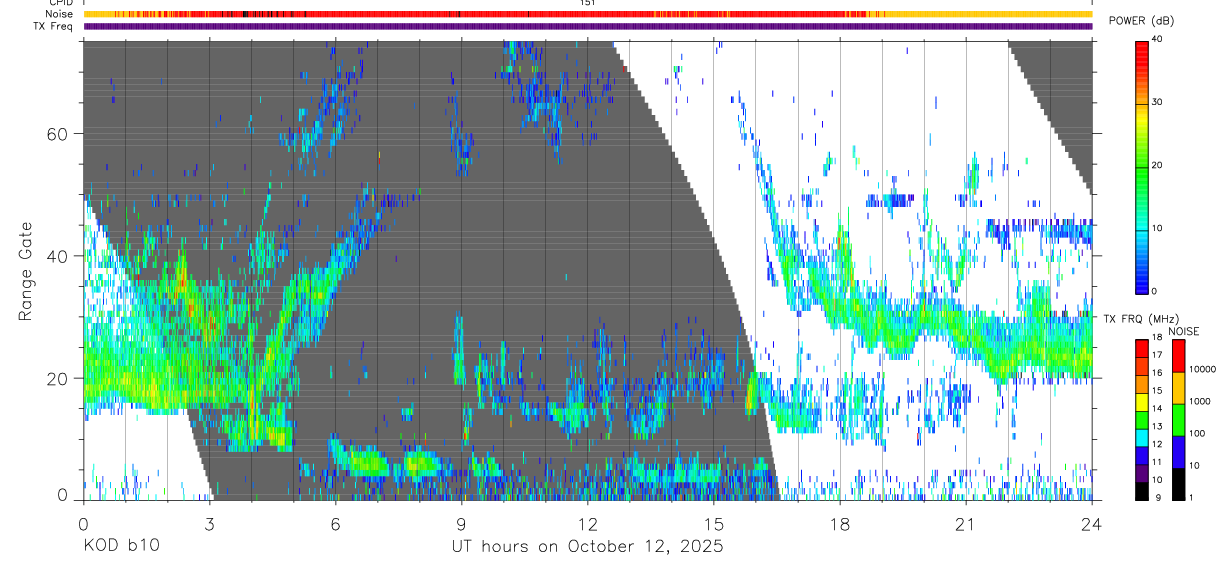Click the 18 tick on UT hours axis

coord(840,523)
